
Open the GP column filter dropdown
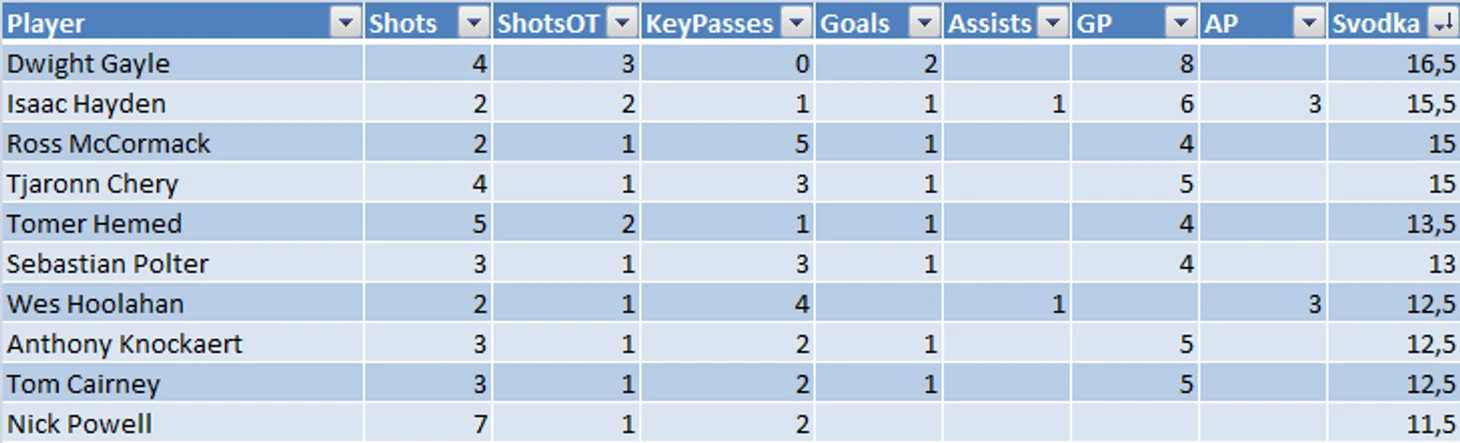click(1181, 23)
